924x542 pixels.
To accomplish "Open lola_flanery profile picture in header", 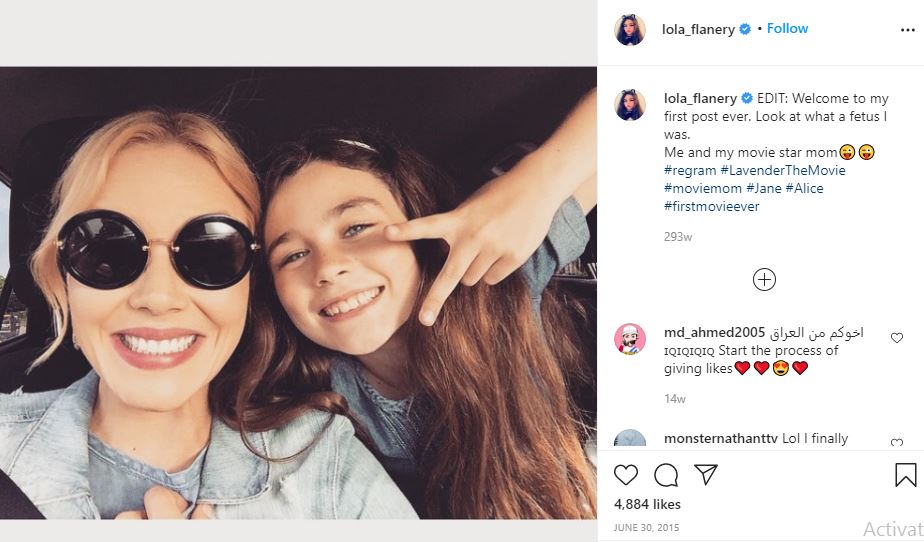I will point(630,29).
